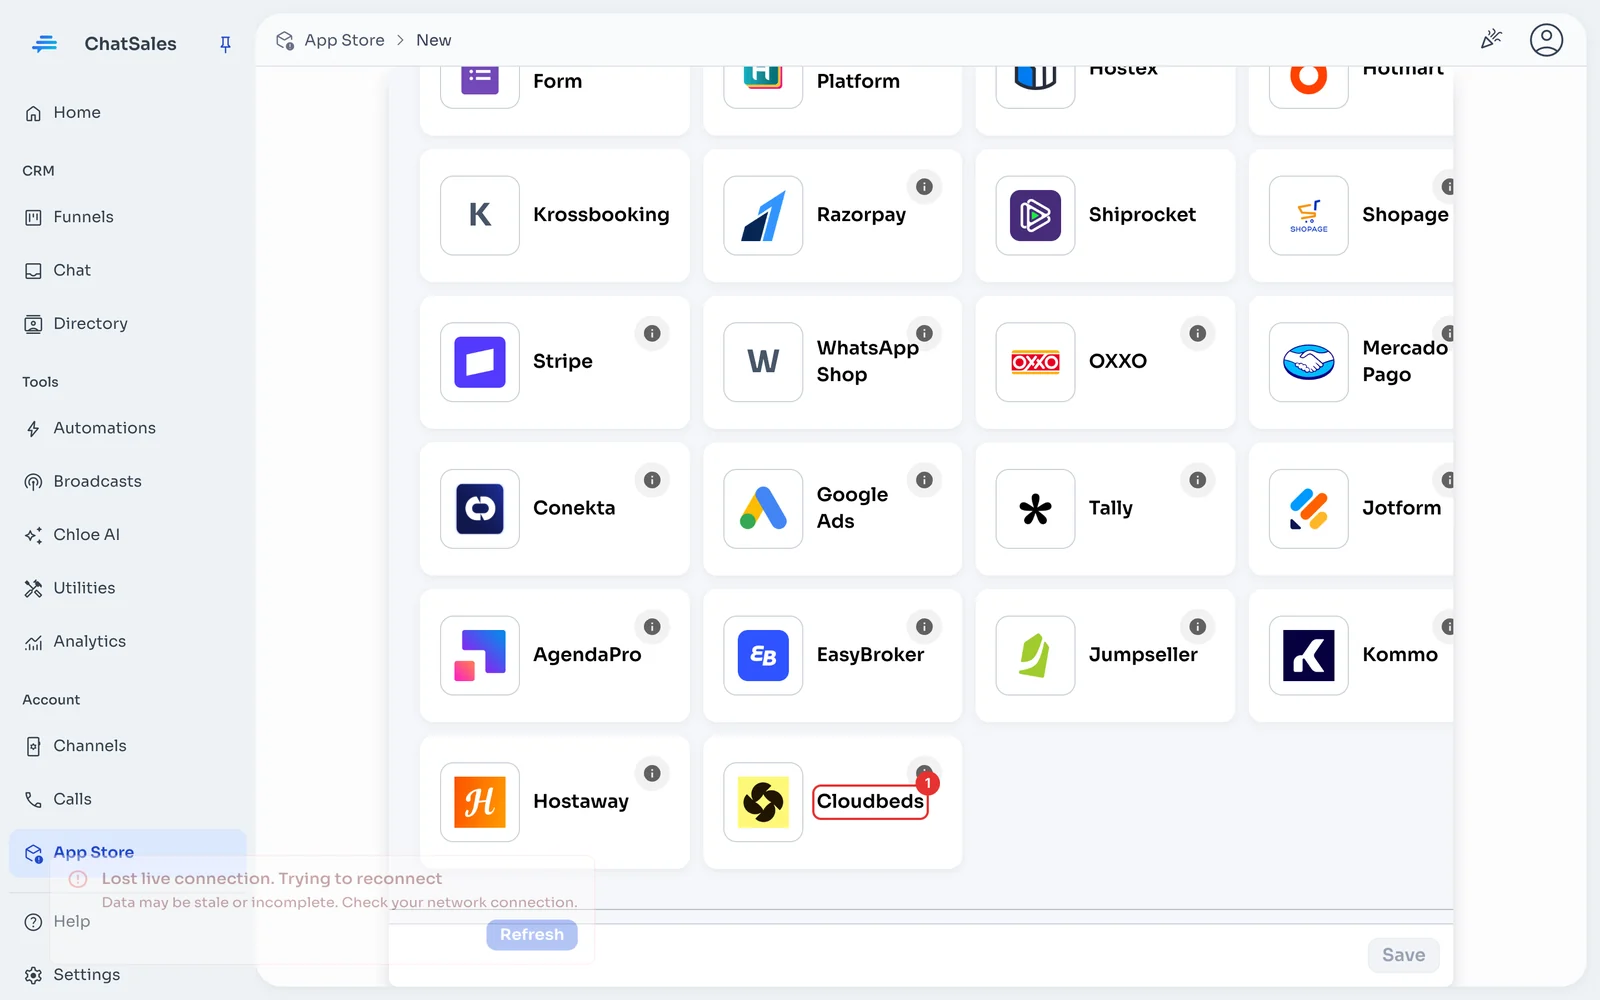Screen dimensions: 1600x1000
Task: Select the Kommo app logo
Action: (x=1308, y=655)
